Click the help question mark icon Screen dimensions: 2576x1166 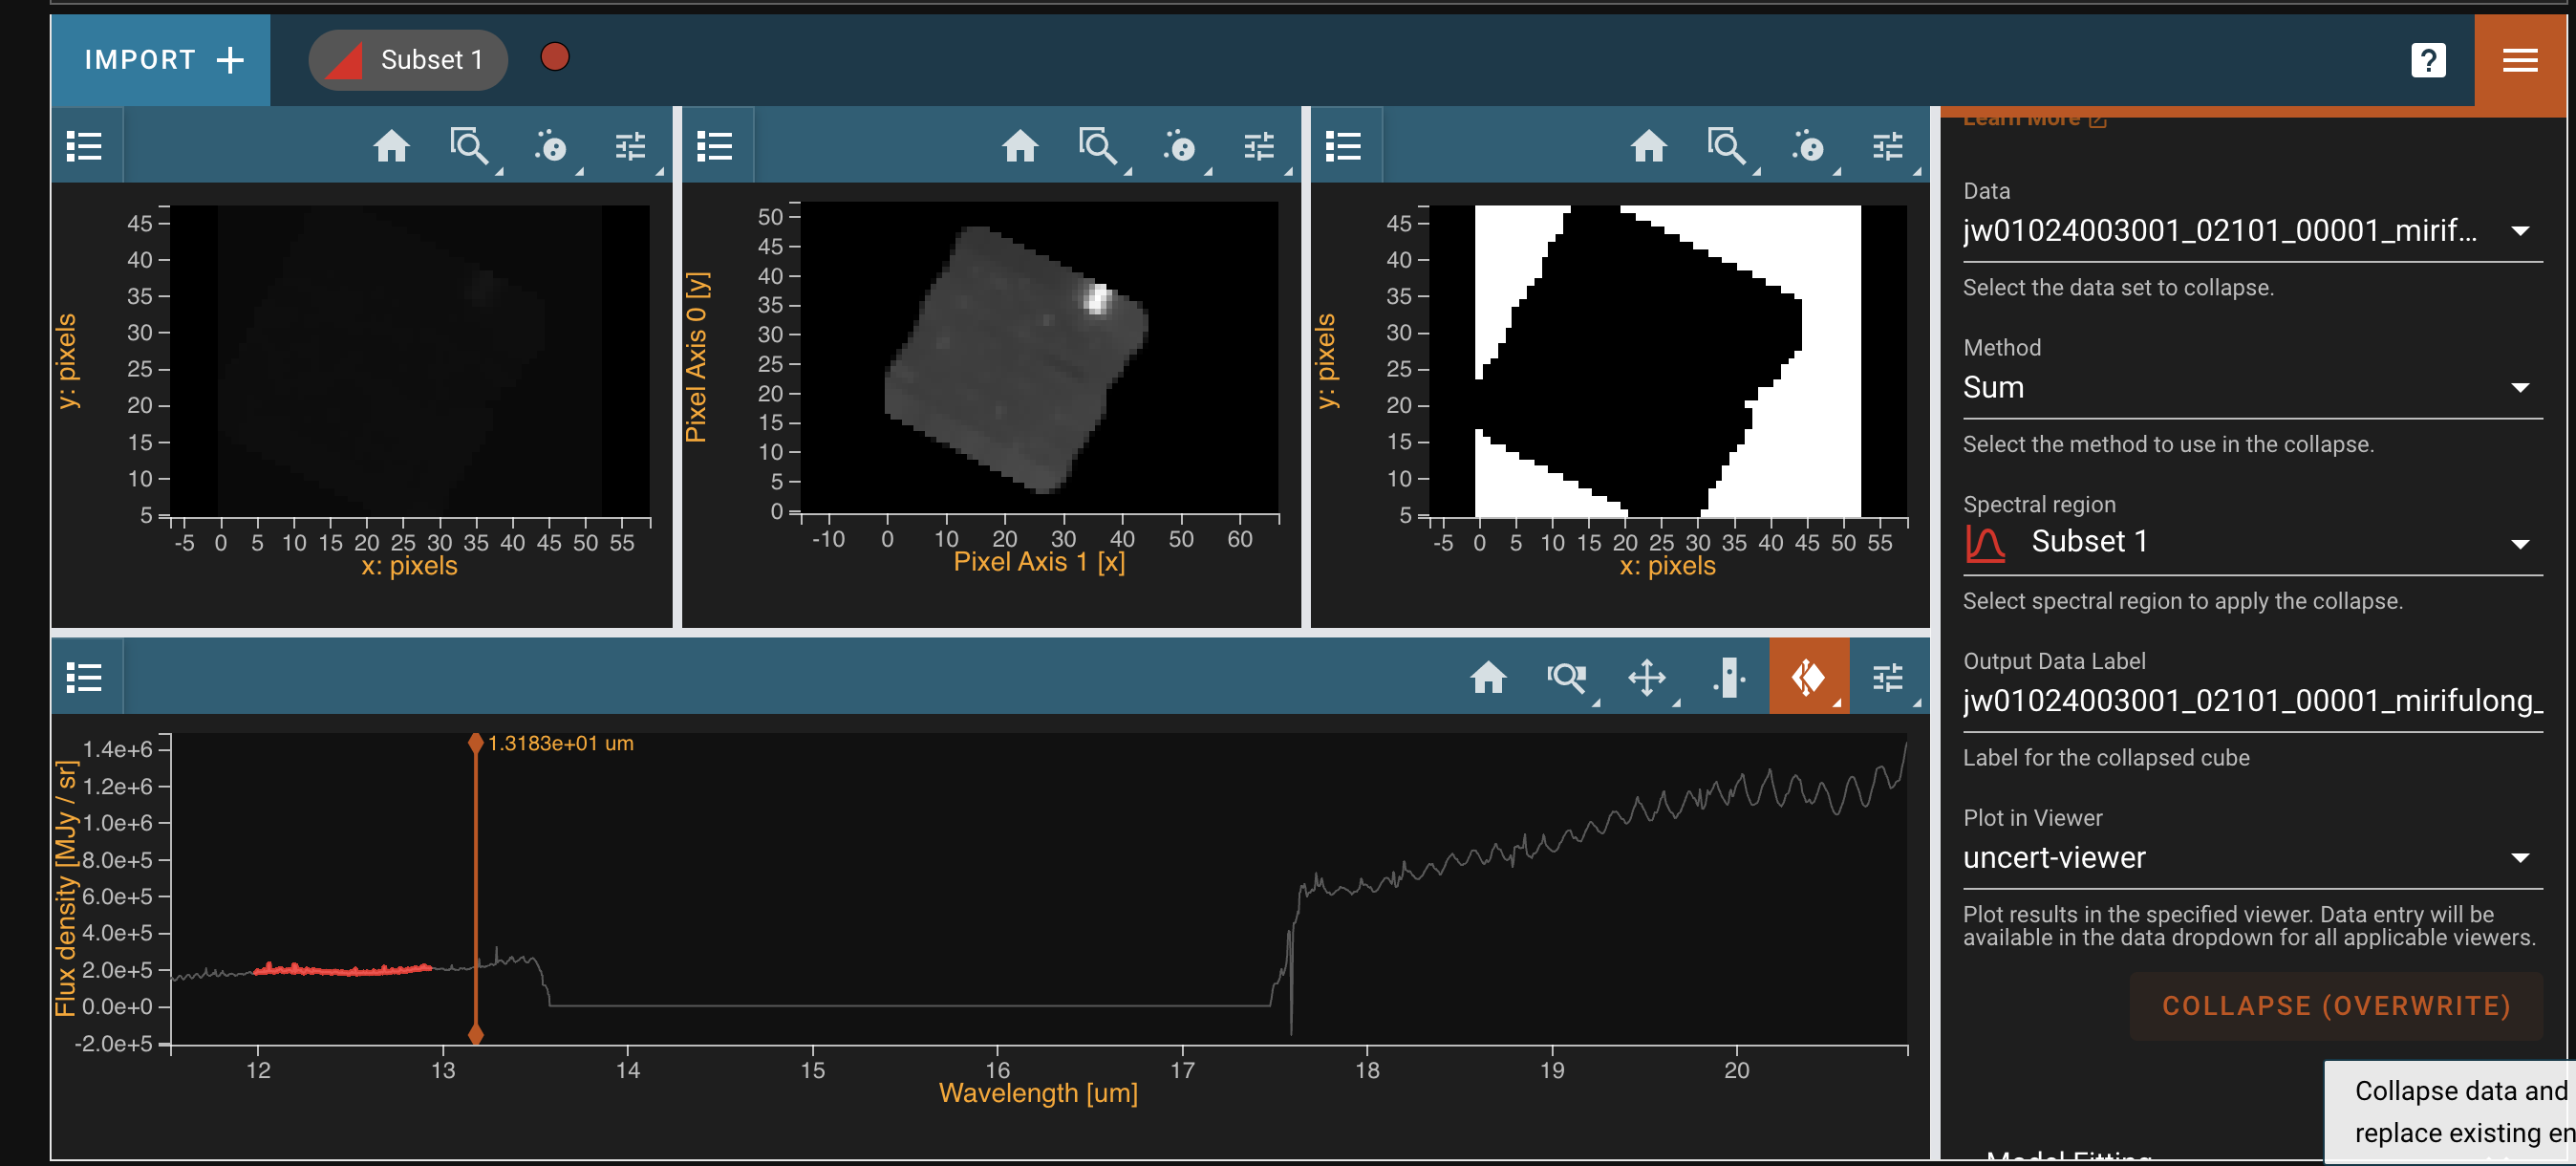coord(2427,60)
